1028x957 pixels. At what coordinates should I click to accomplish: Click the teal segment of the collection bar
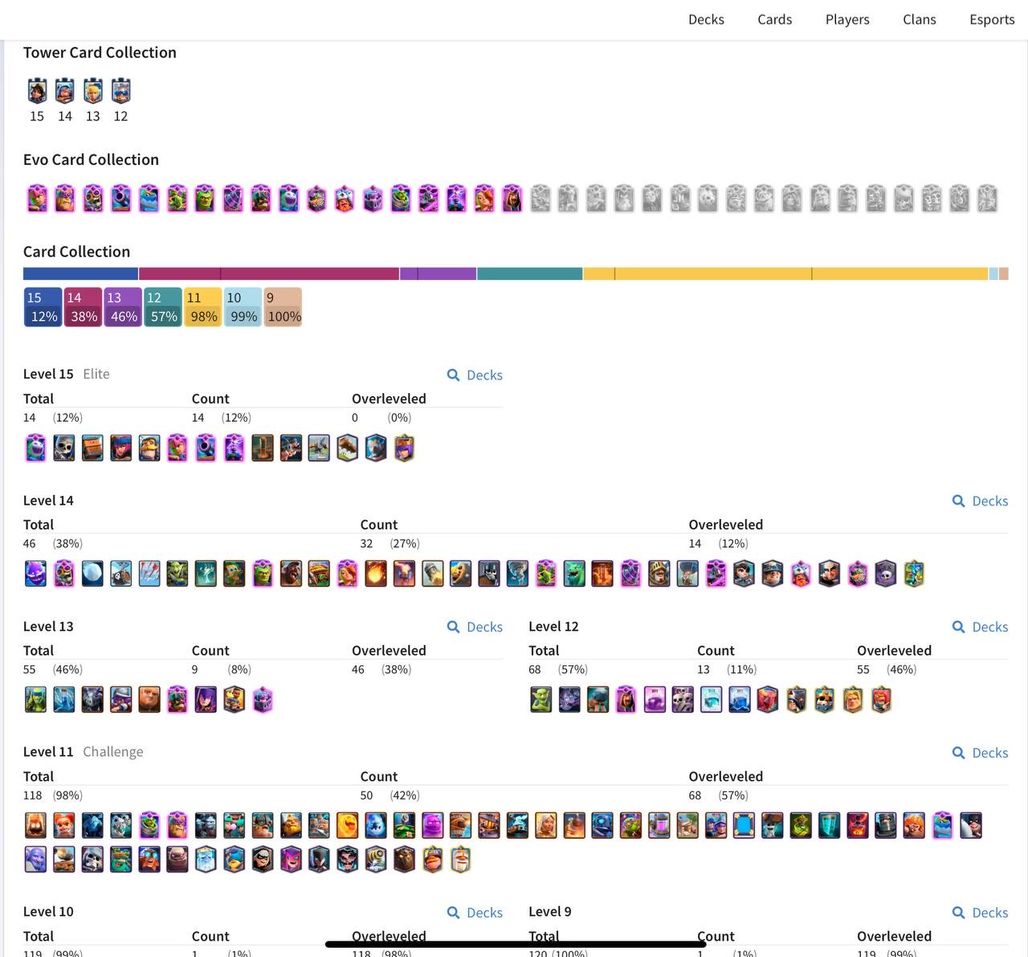(530, 273)
